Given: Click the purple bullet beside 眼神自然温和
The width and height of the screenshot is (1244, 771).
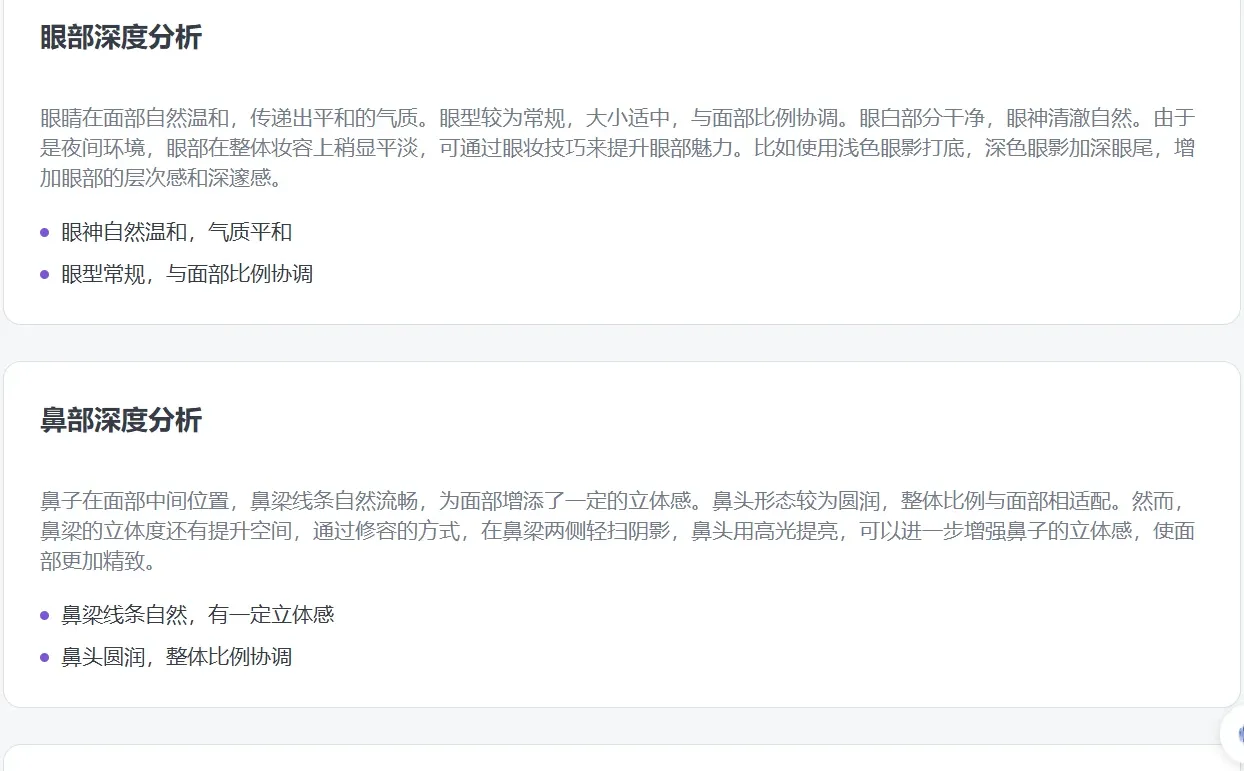Looking at the screenshot, I should tap(43, 231).
